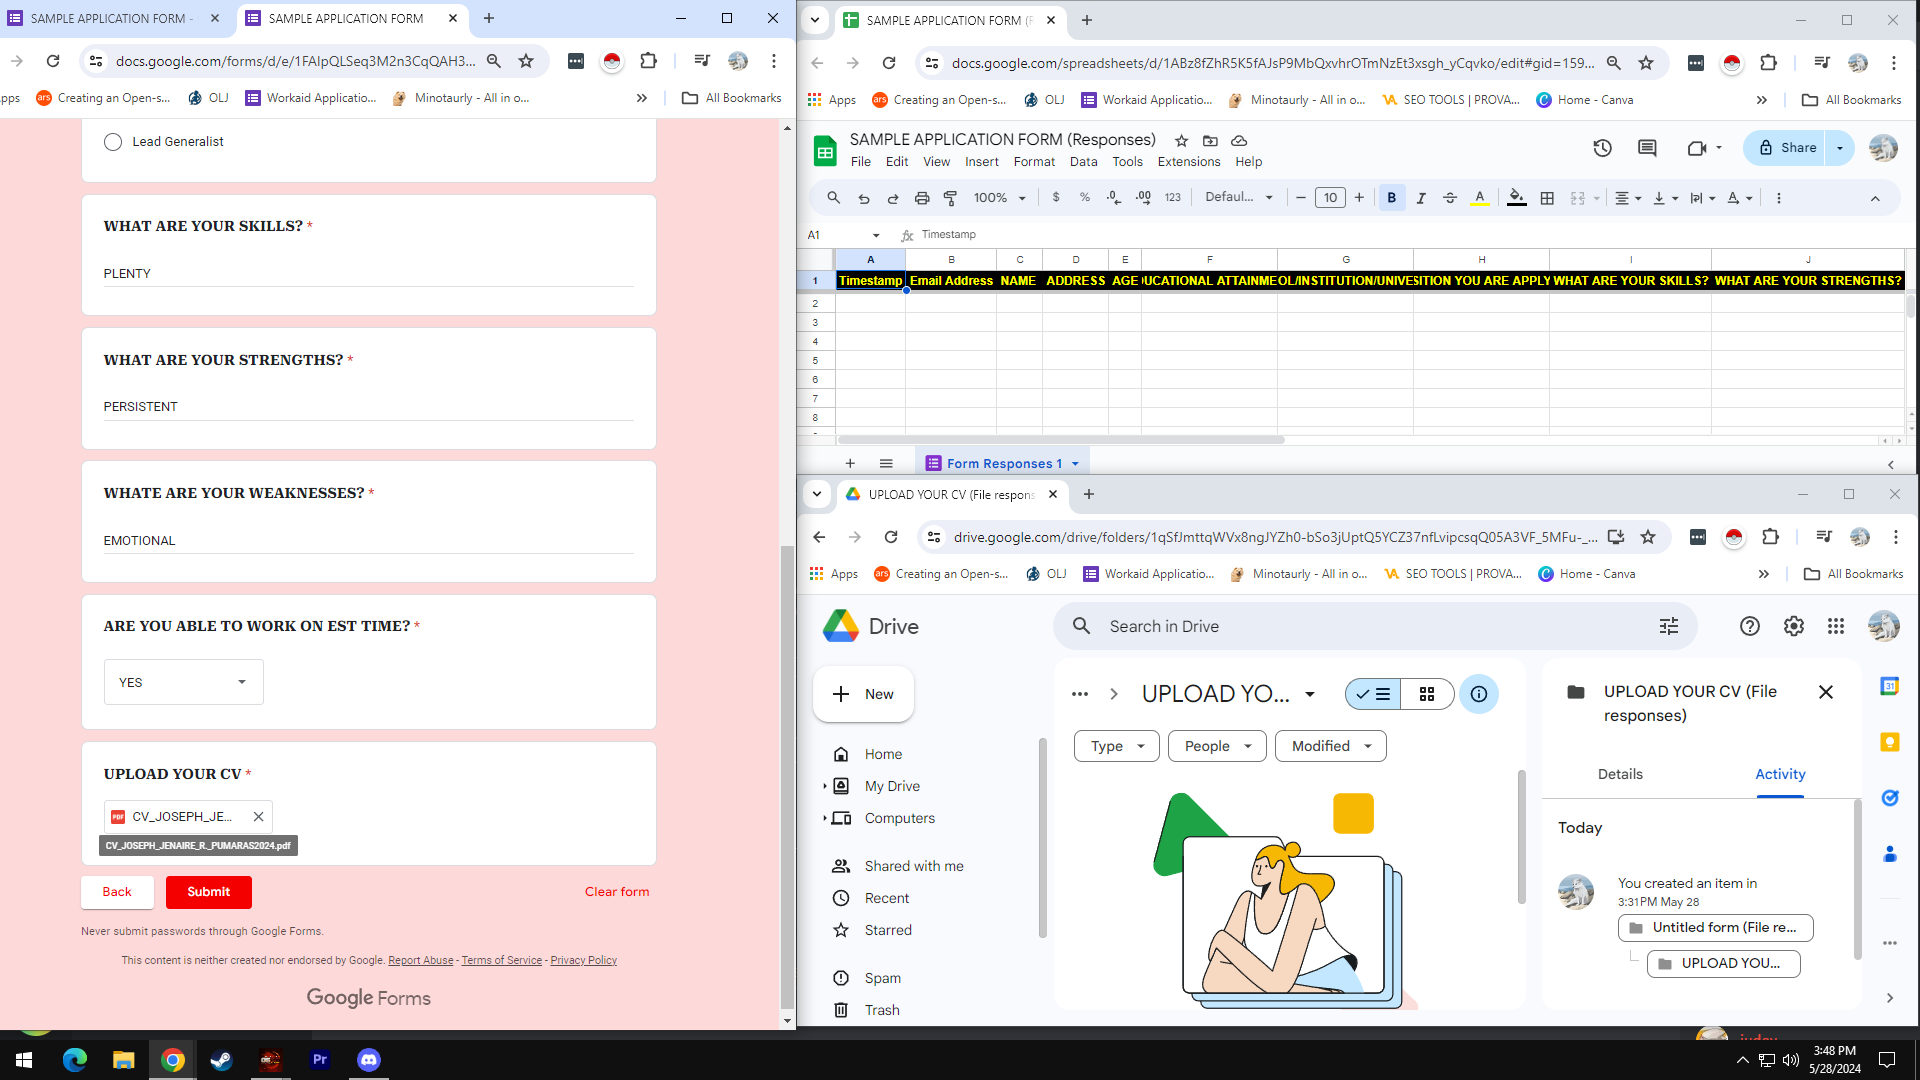This screenshot has height=1080, width=1920.
Task: Click the text color icon in Sheets toolbar
Action: 1479,198
